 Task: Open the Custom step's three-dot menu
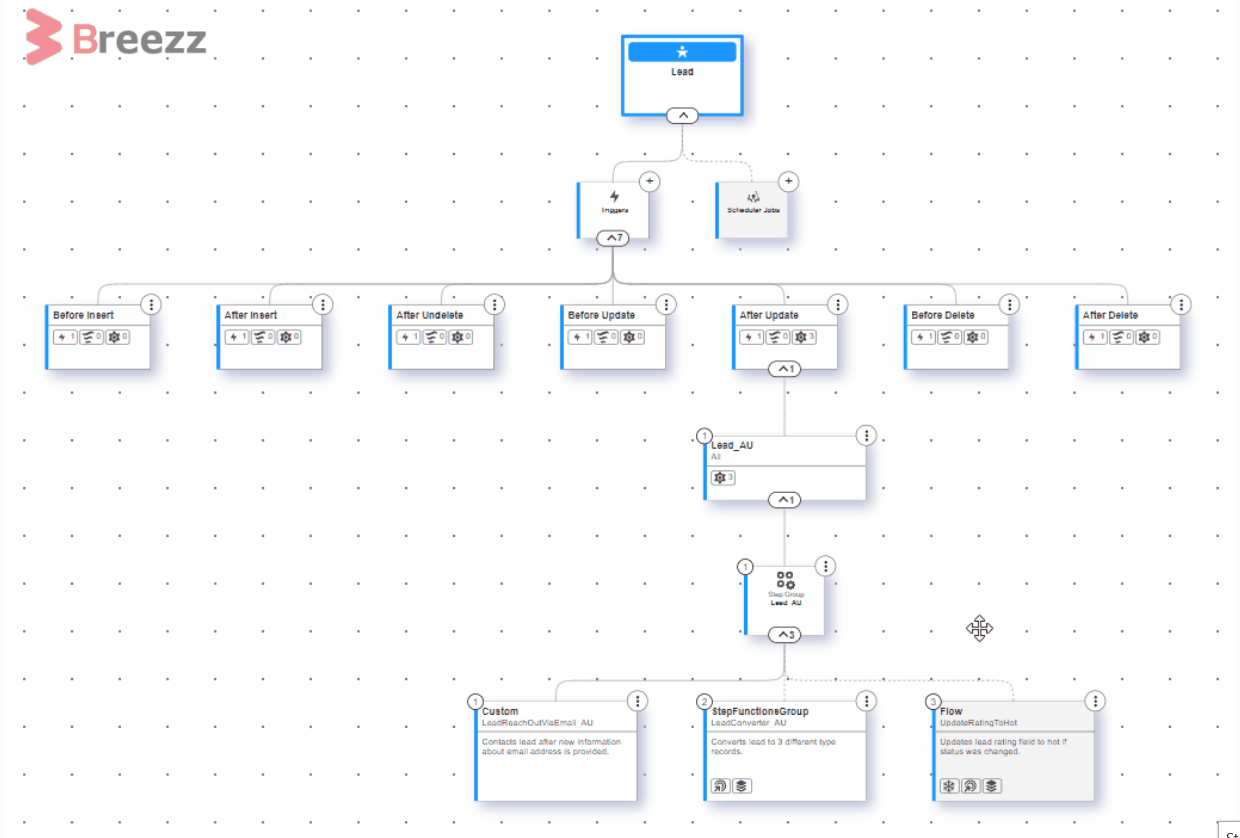tap(638, 701)
